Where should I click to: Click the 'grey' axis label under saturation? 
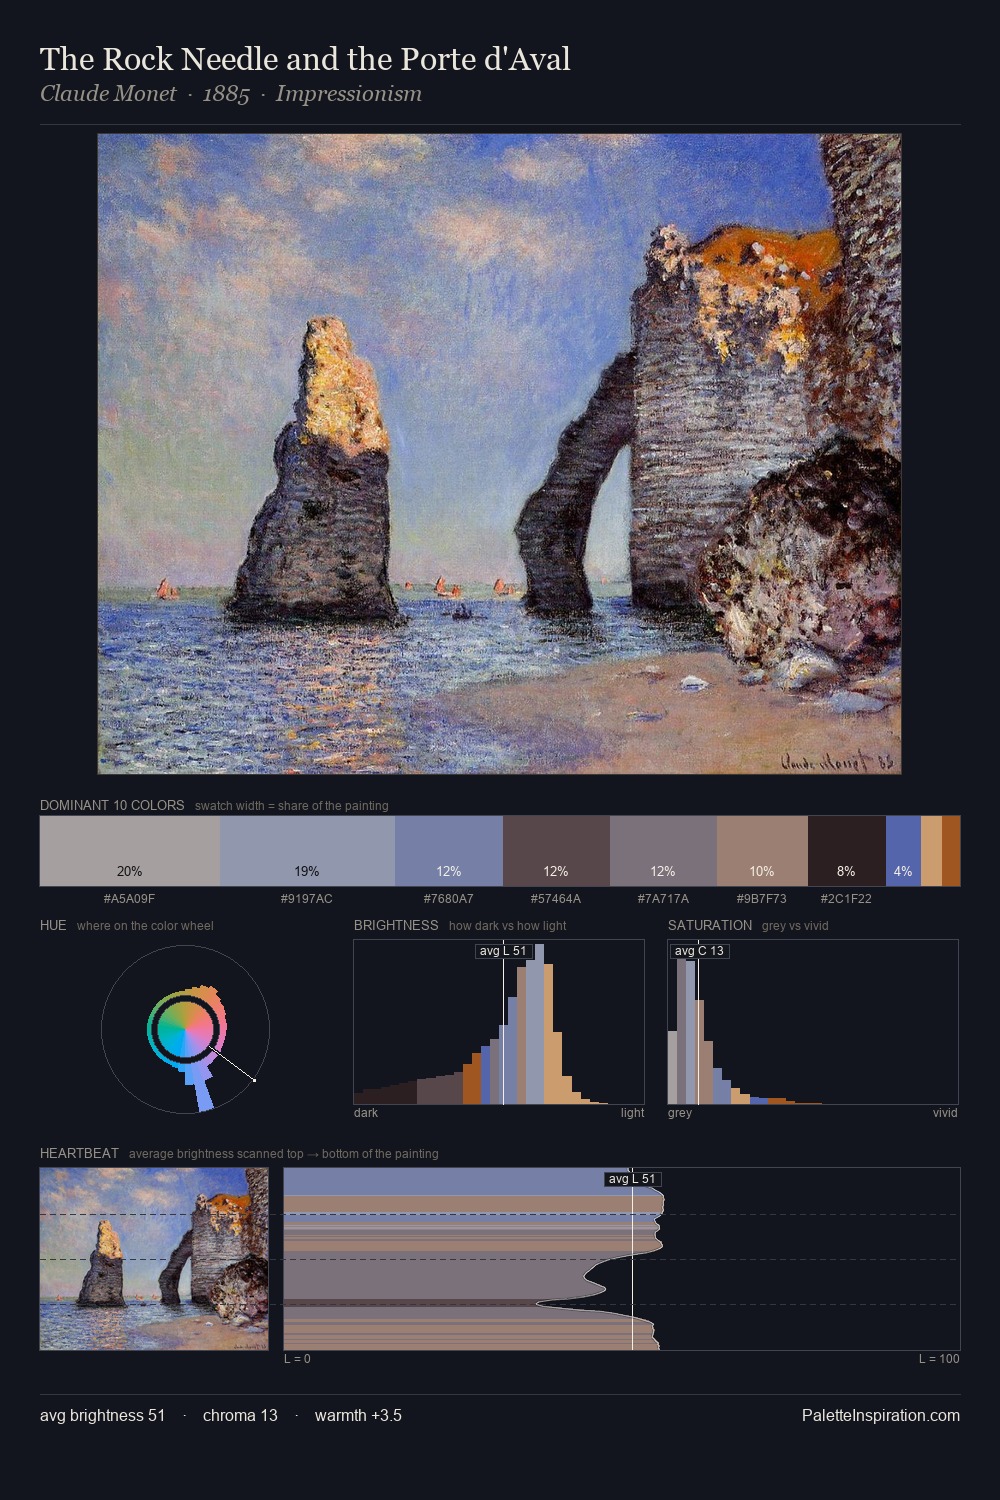click(680, 1113)
